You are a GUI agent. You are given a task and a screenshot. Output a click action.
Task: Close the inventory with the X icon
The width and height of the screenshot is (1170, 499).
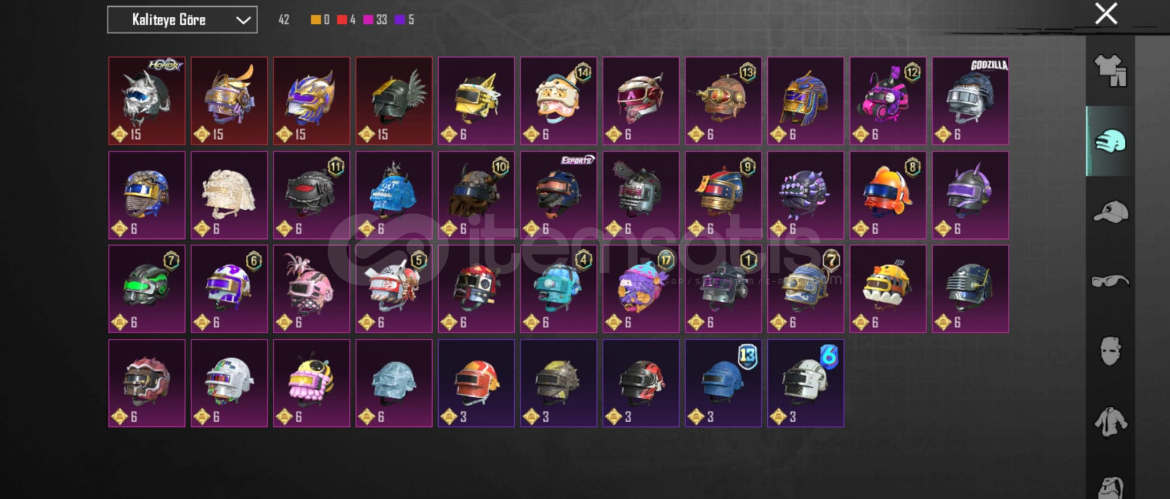[x=1106, y=13]
